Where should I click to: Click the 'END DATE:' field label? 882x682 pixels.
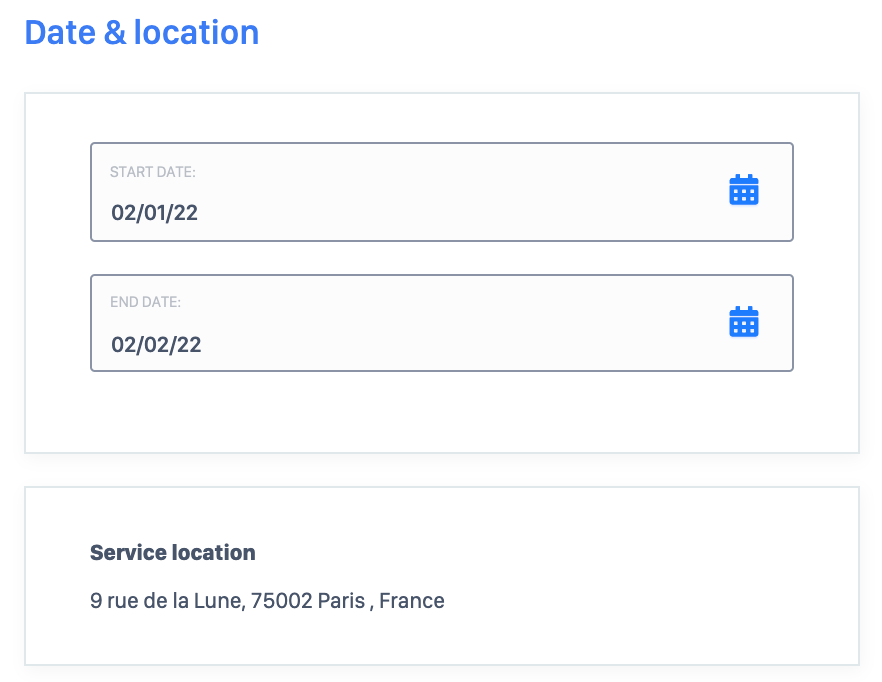pyautogui.click(x=145, y=302)
